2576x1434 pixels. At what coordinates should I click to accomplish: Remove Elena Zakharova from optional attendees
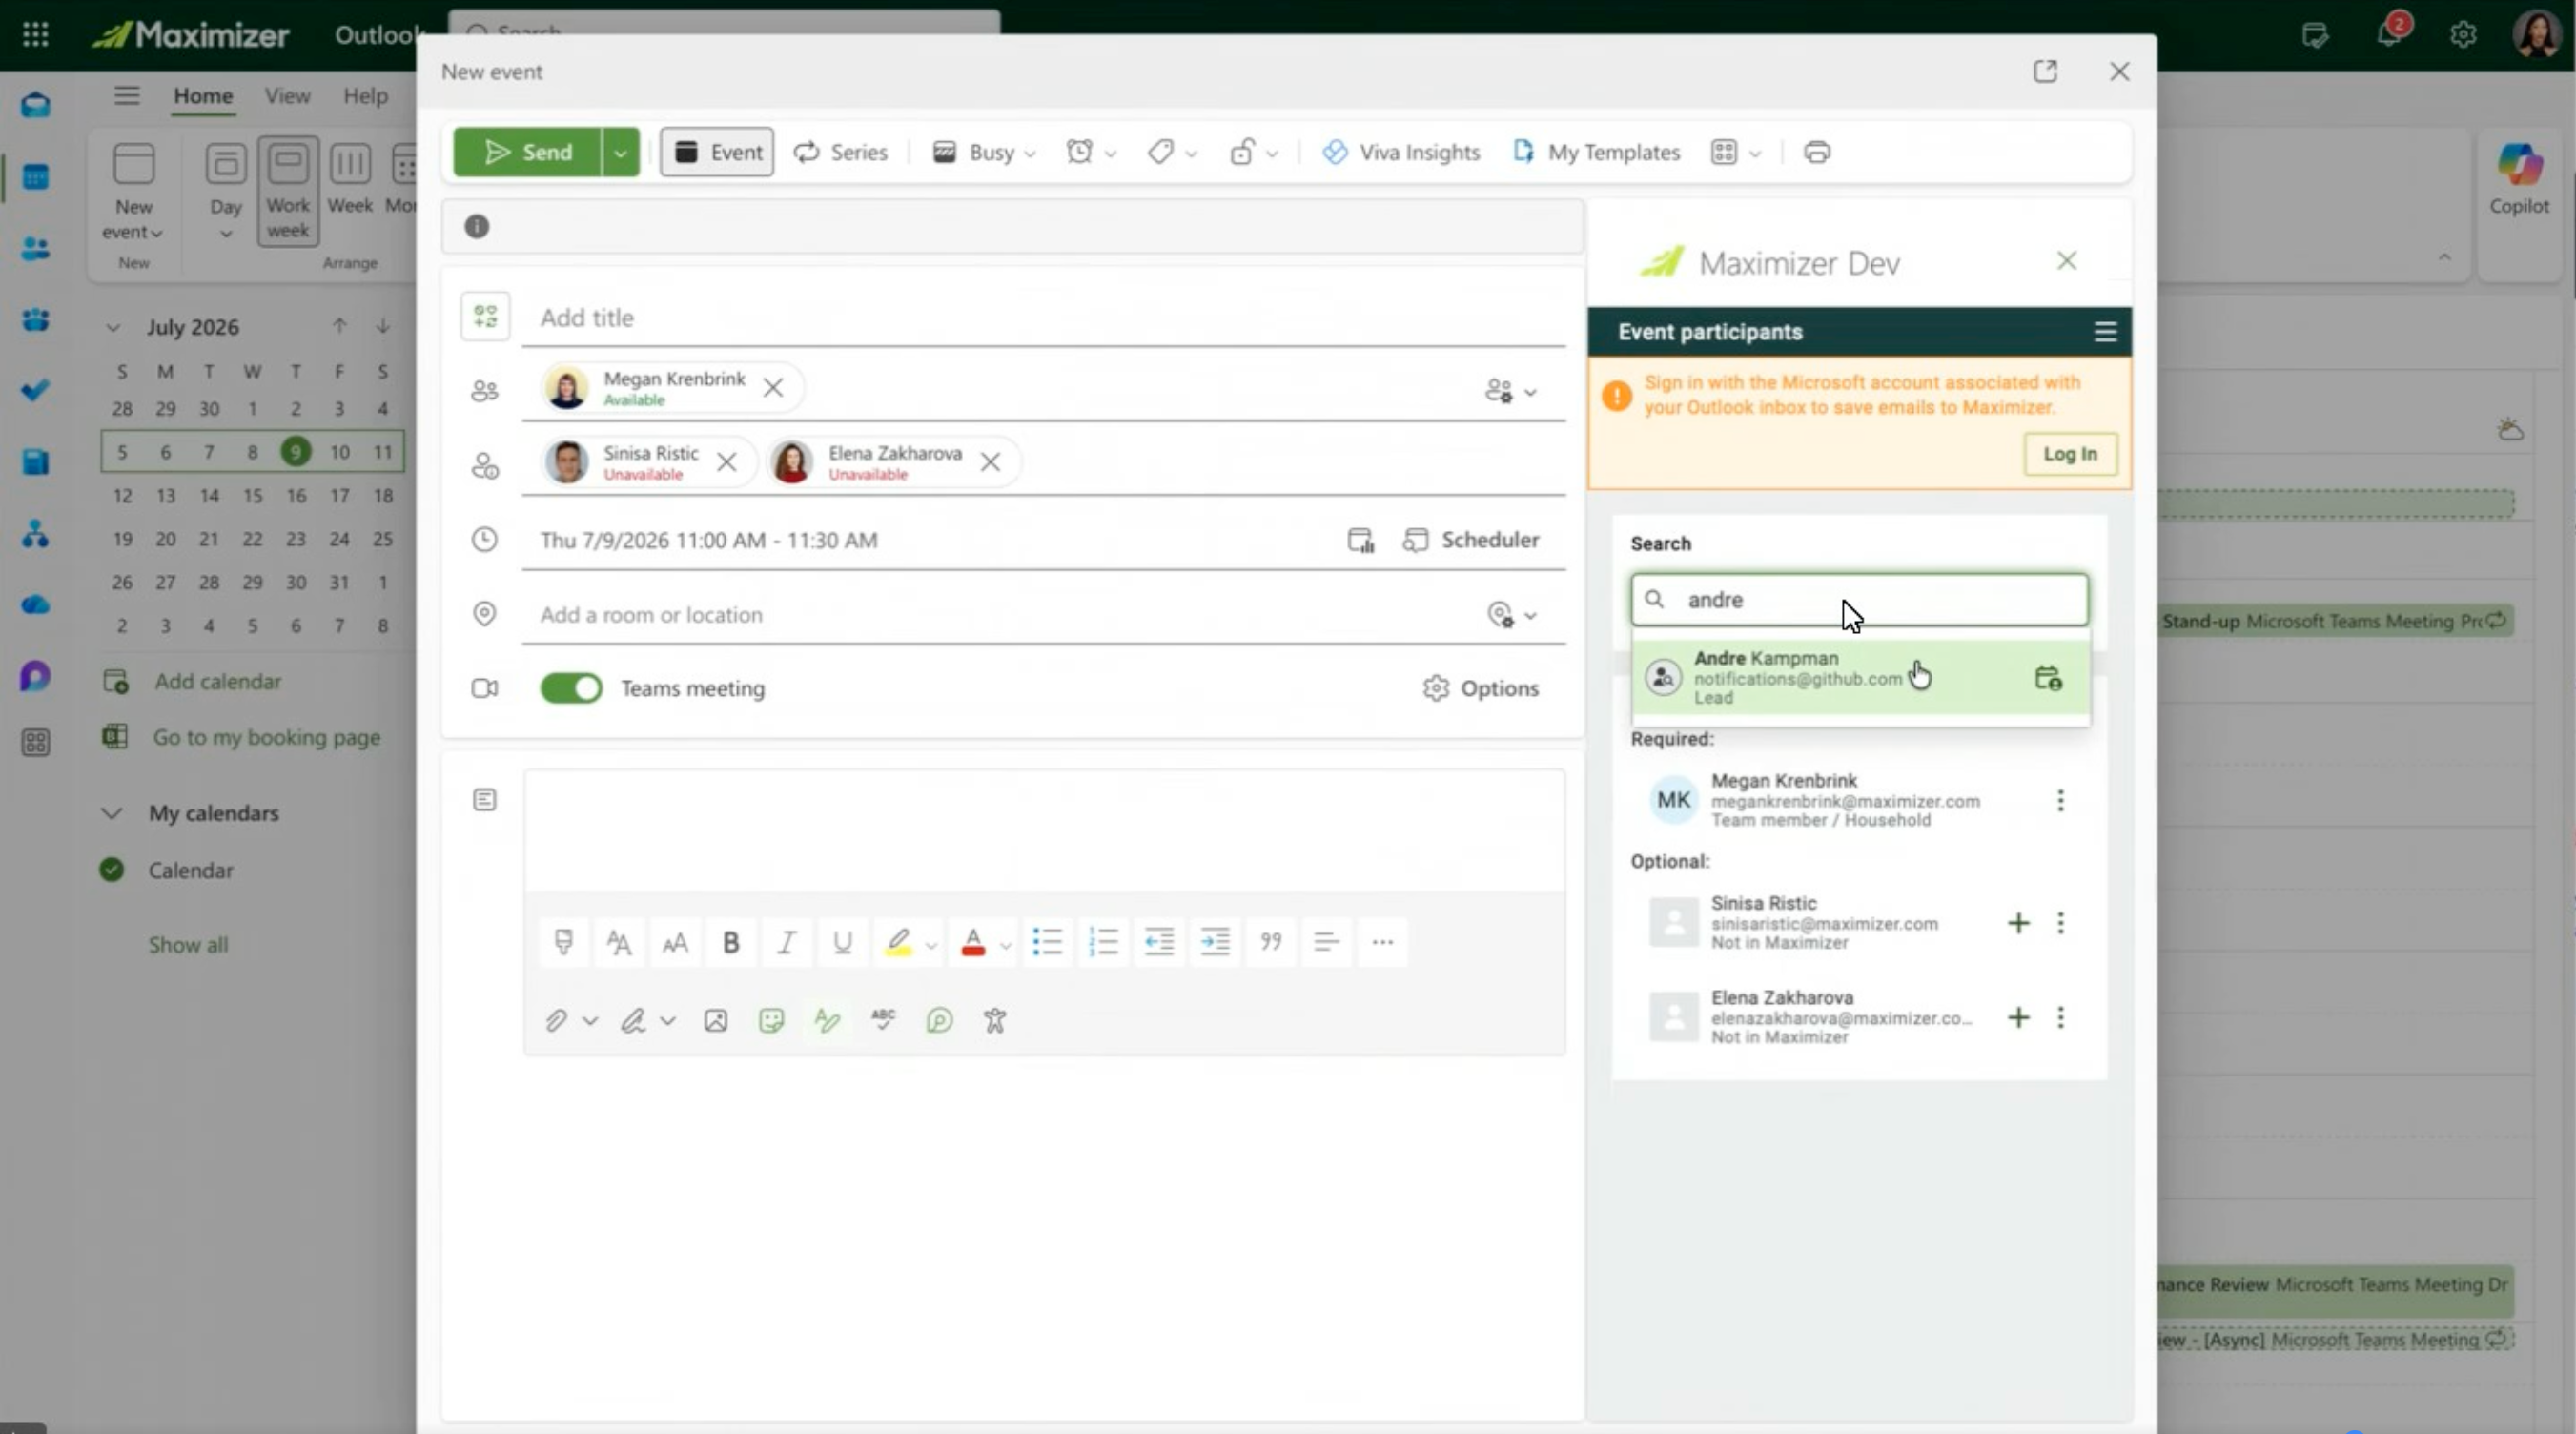pos(990,462)
